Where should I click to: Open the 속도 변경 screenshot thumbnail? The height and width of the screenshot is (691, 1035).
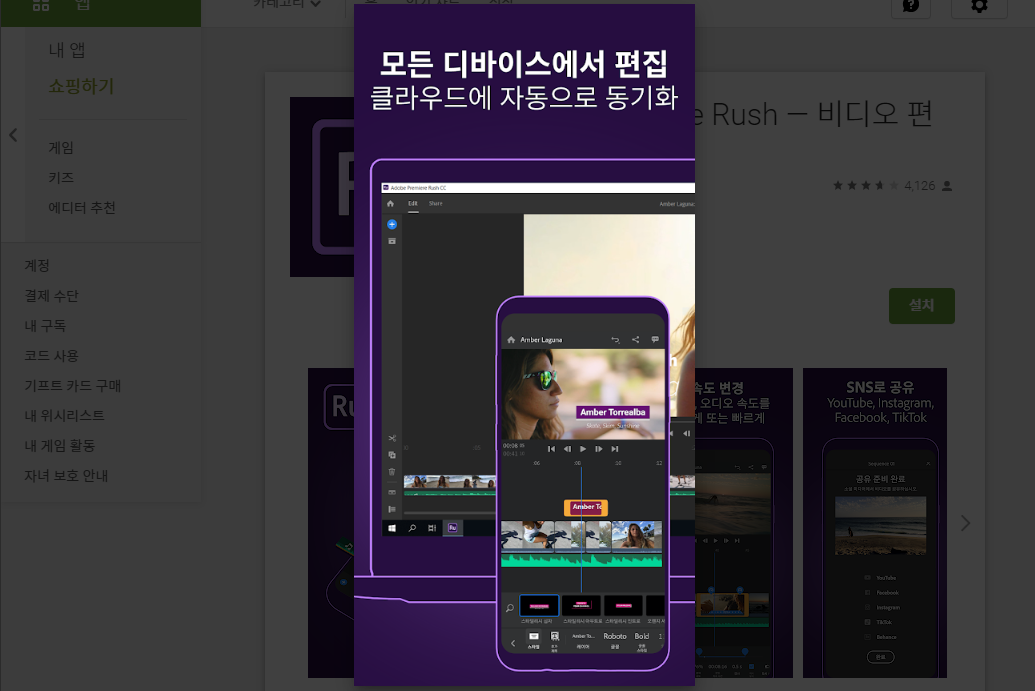[x=743, y=523]
